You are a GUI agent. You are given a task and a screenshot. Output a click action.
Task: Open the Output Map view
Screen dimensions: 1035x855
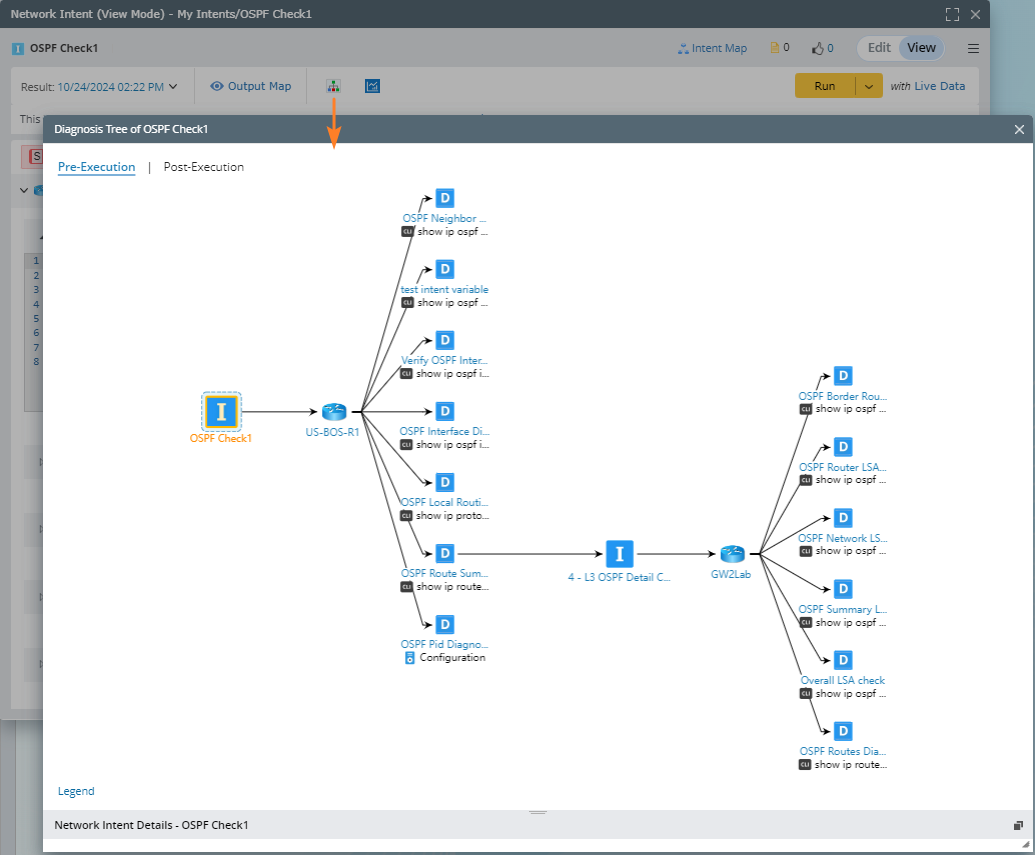(251, 86)
